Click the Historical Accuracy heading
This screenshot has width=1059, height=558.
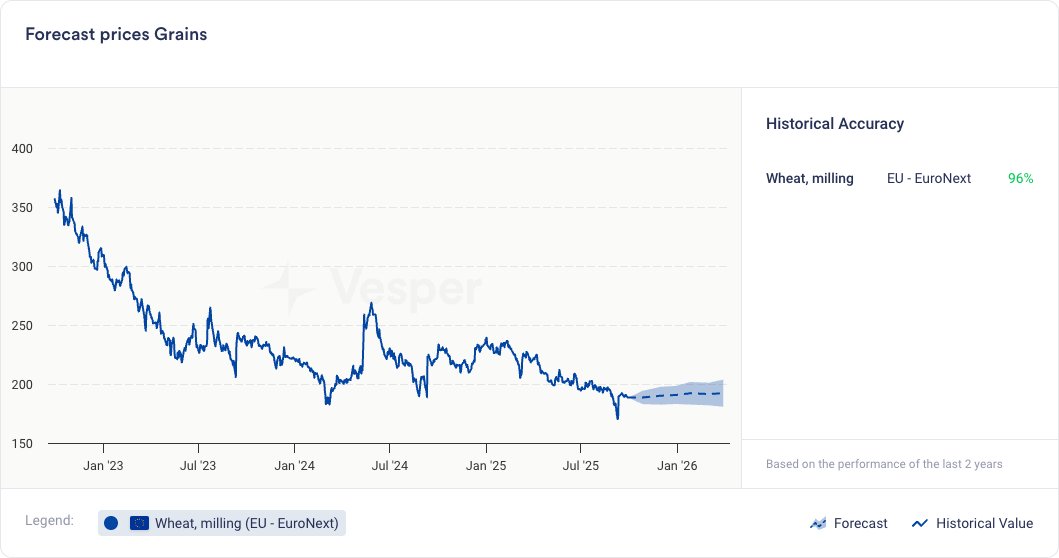tap(834, 124)
